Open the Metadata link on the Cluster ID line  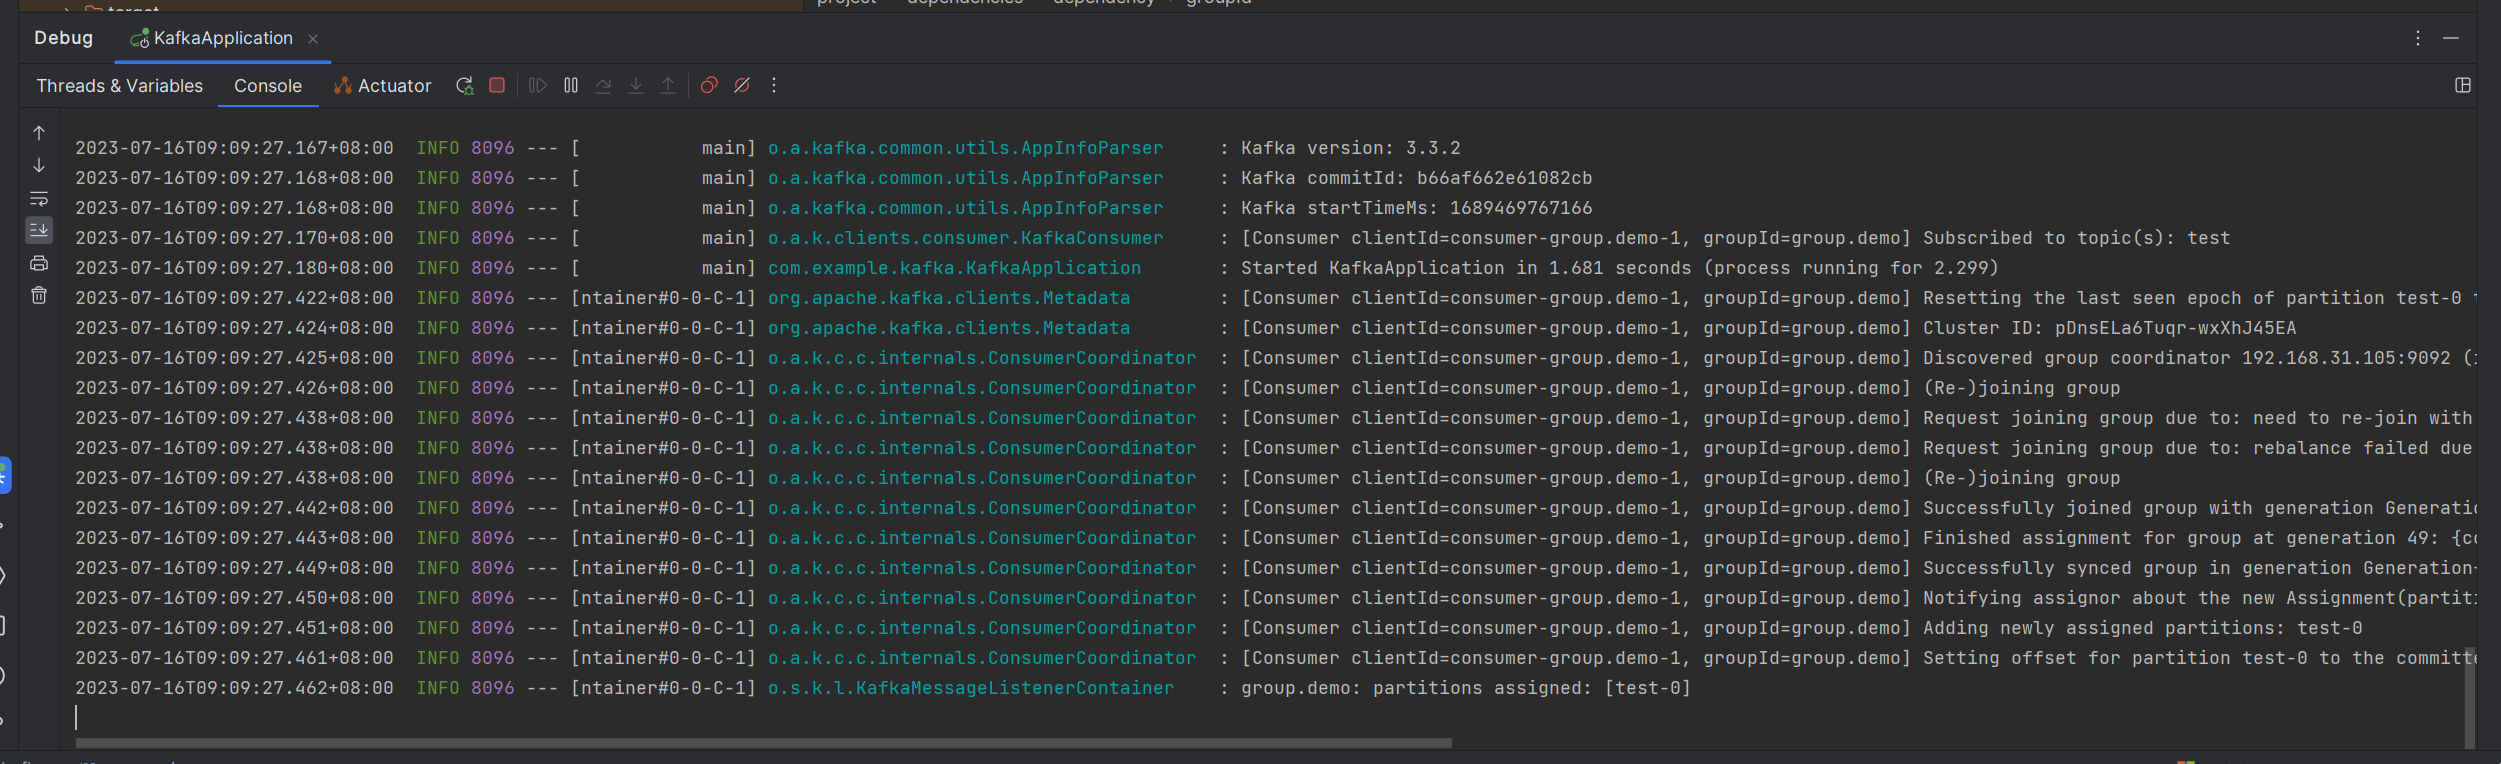[949, 328]
